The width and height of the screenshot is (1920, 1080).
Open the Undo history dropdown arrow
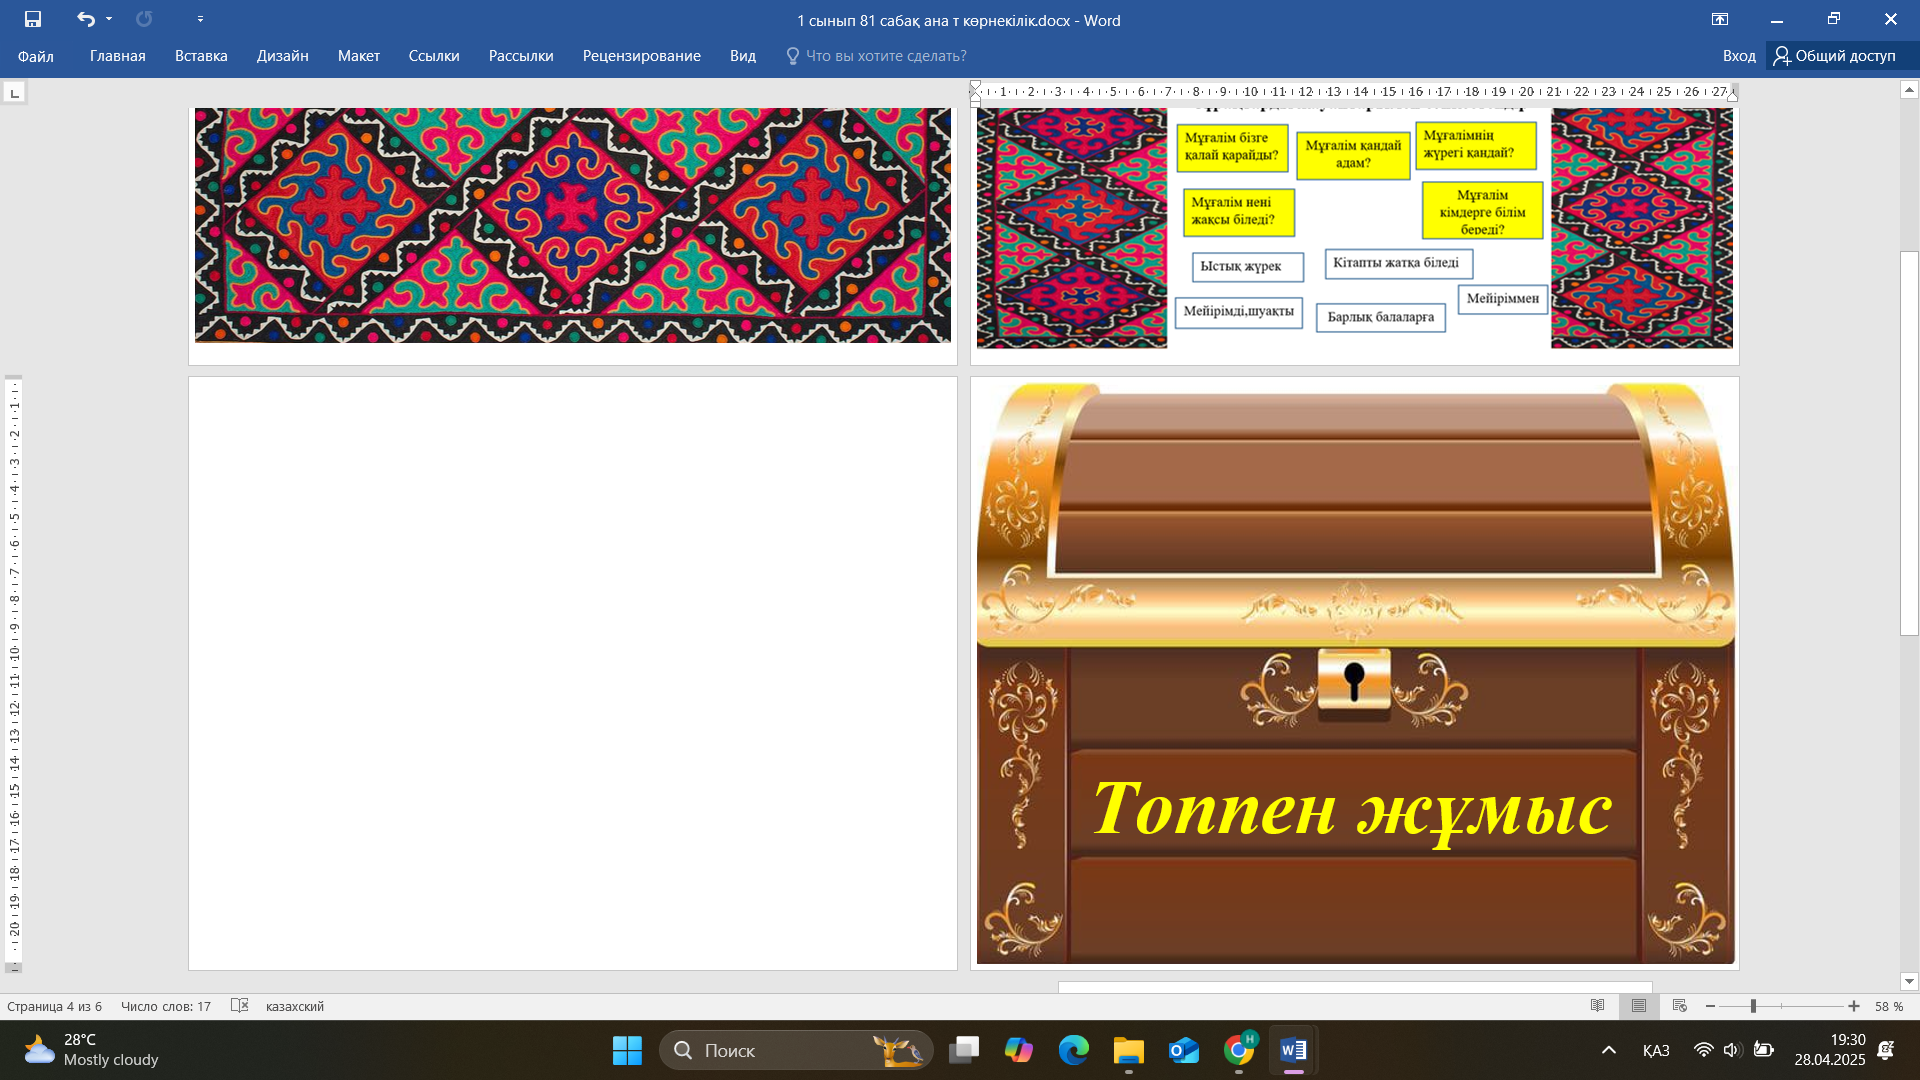[x=109, y=19]
